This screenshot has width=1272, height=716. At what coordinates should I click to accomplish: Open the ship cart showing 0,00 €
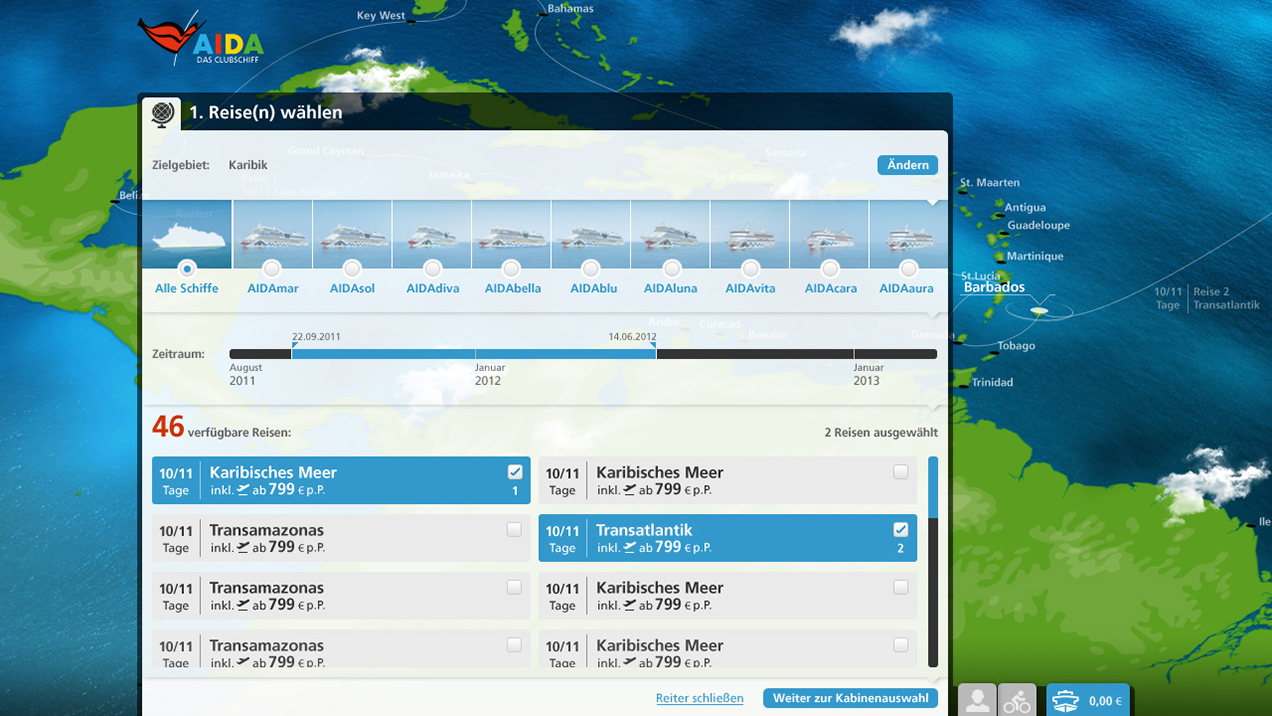[x=1088, y=700]
